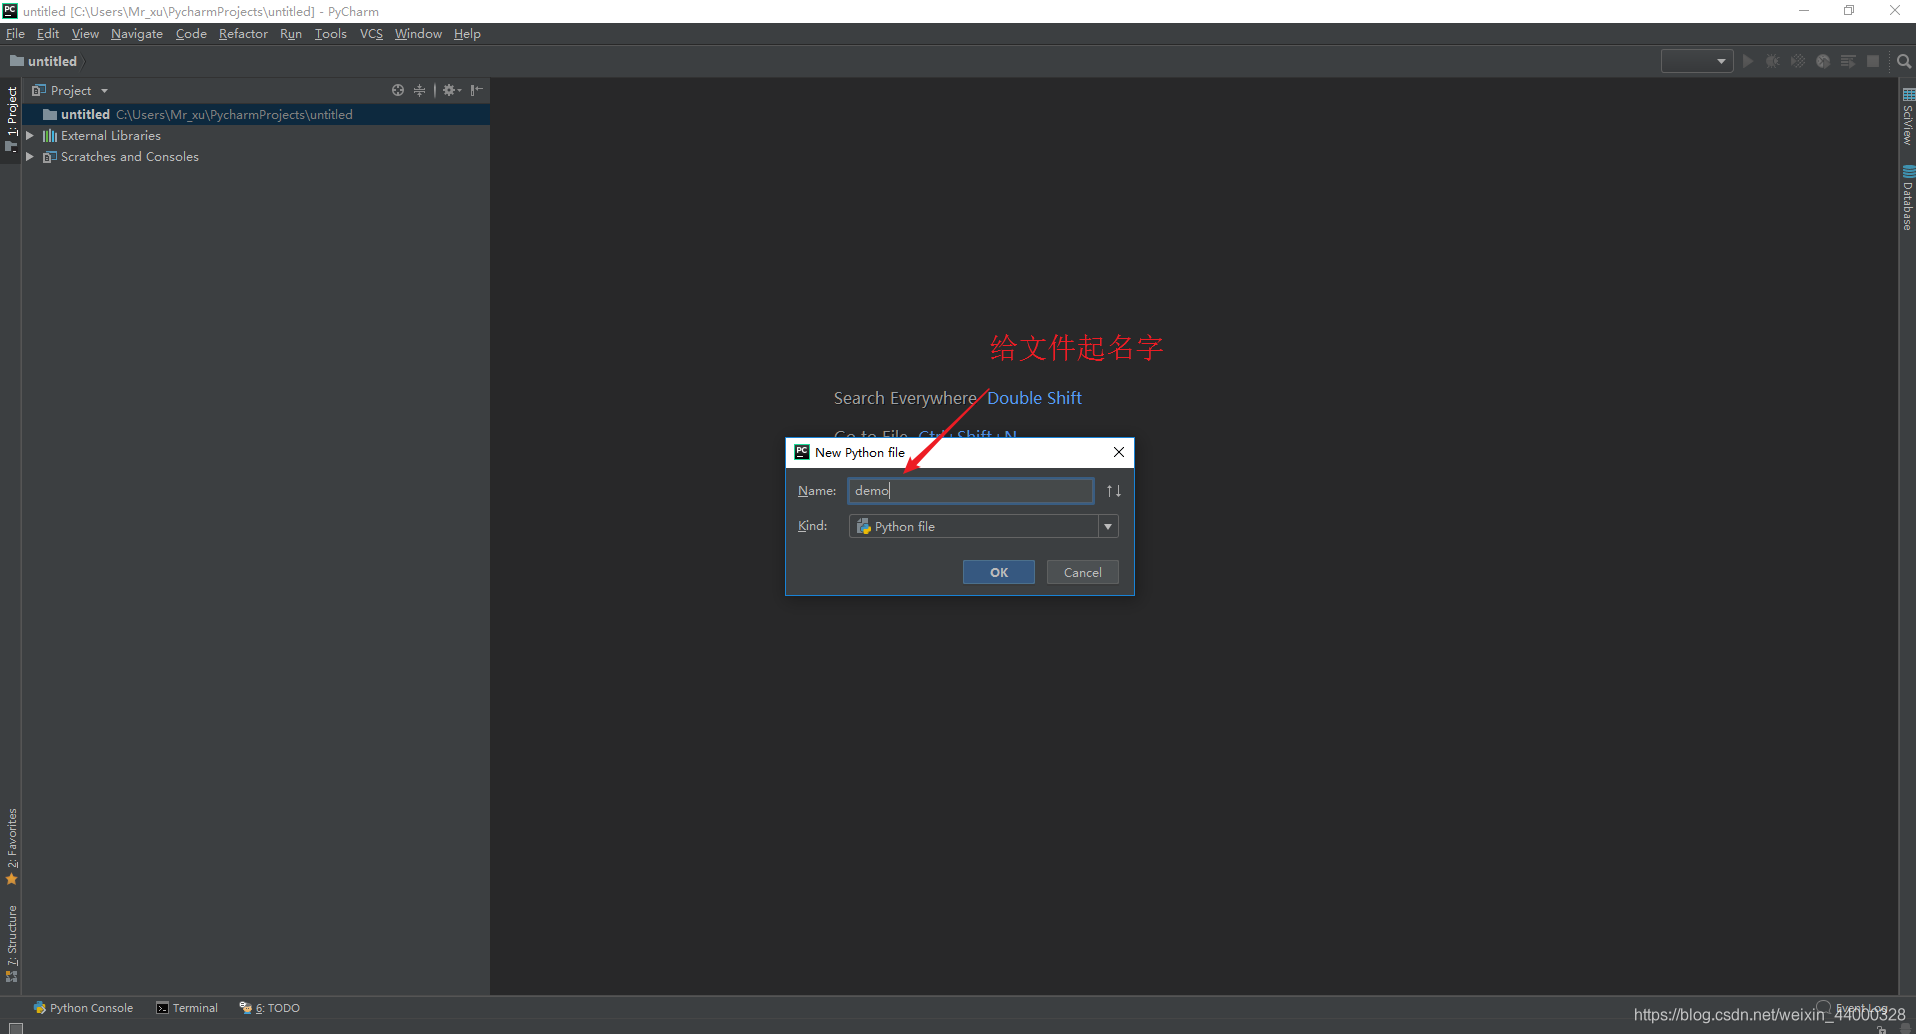The height and width of the screenshot is (1034, 1916).
Task: Click the Run with Coverage icon
Action: 1798,61
